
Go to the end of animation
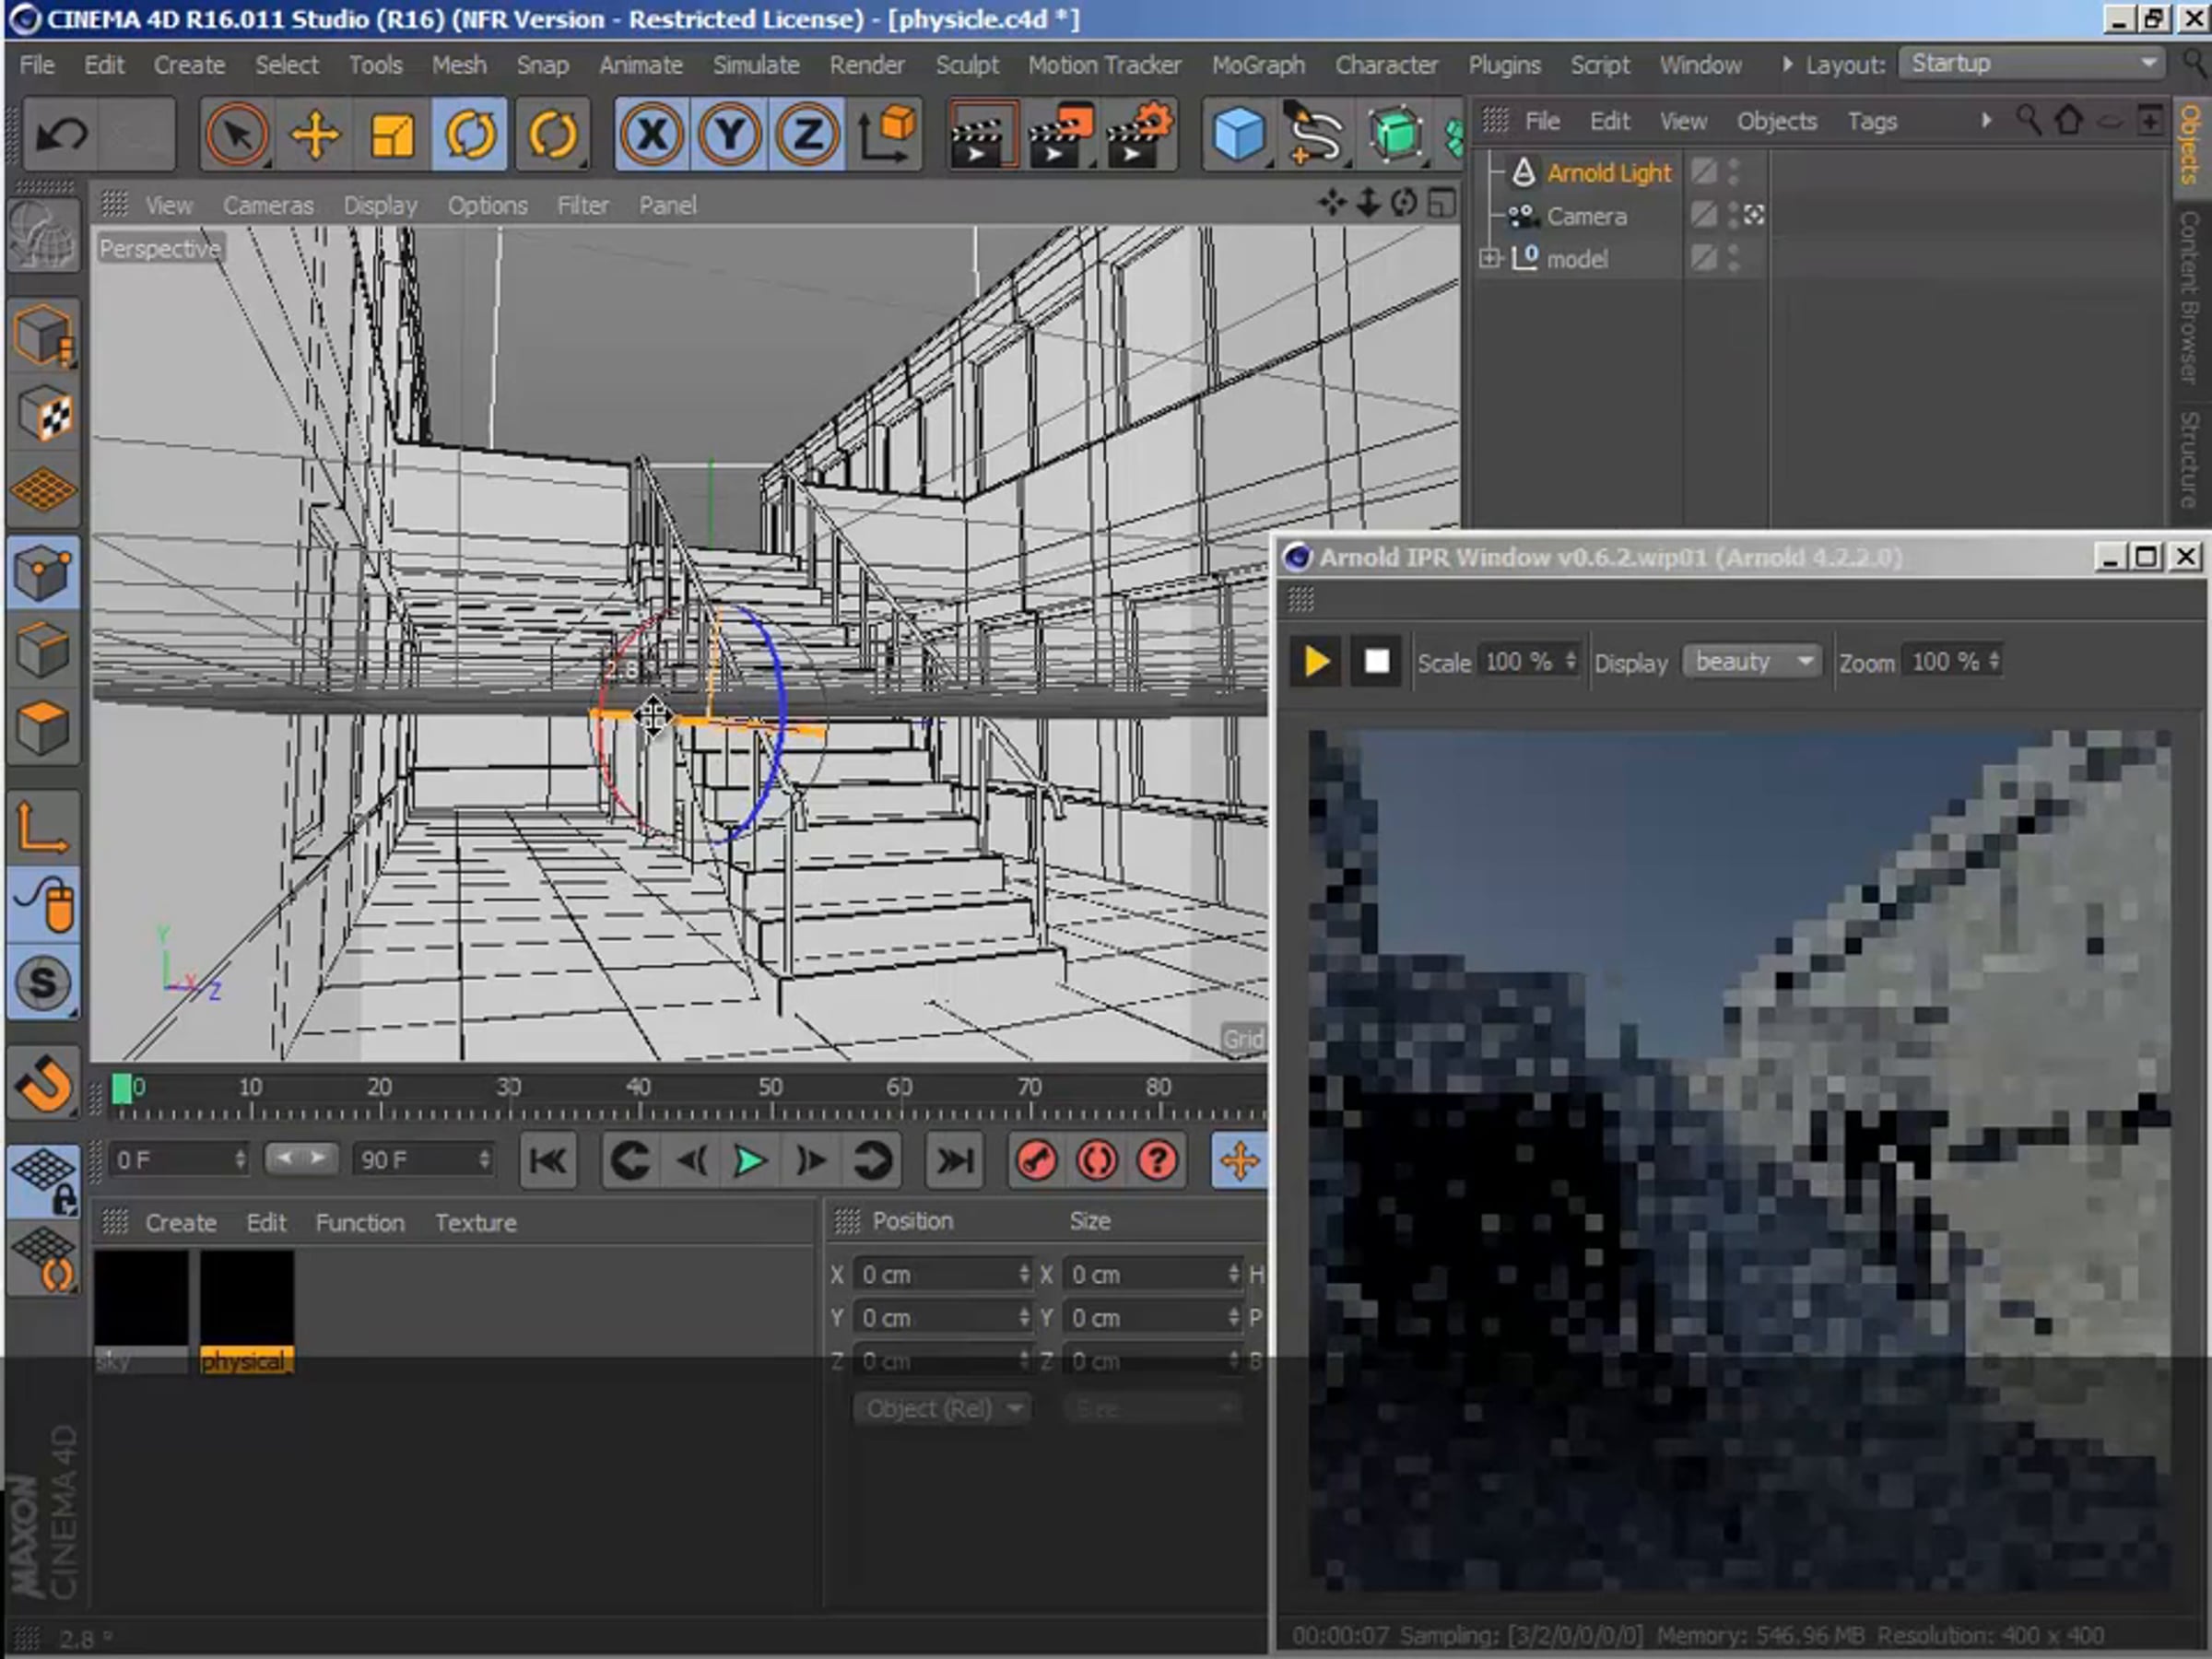(x=954, y=1160)
